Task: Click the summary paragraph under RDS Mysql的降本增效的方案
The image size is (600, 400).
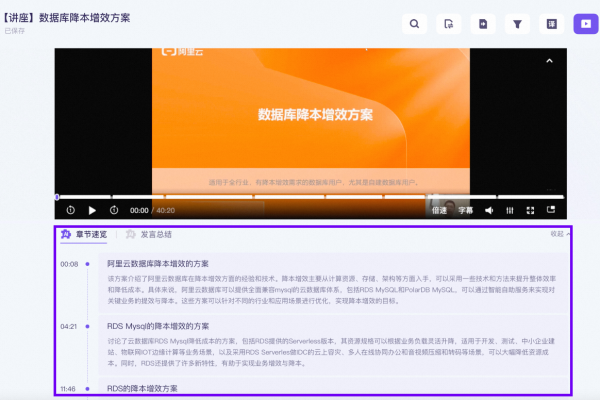Action: (331, 352)
